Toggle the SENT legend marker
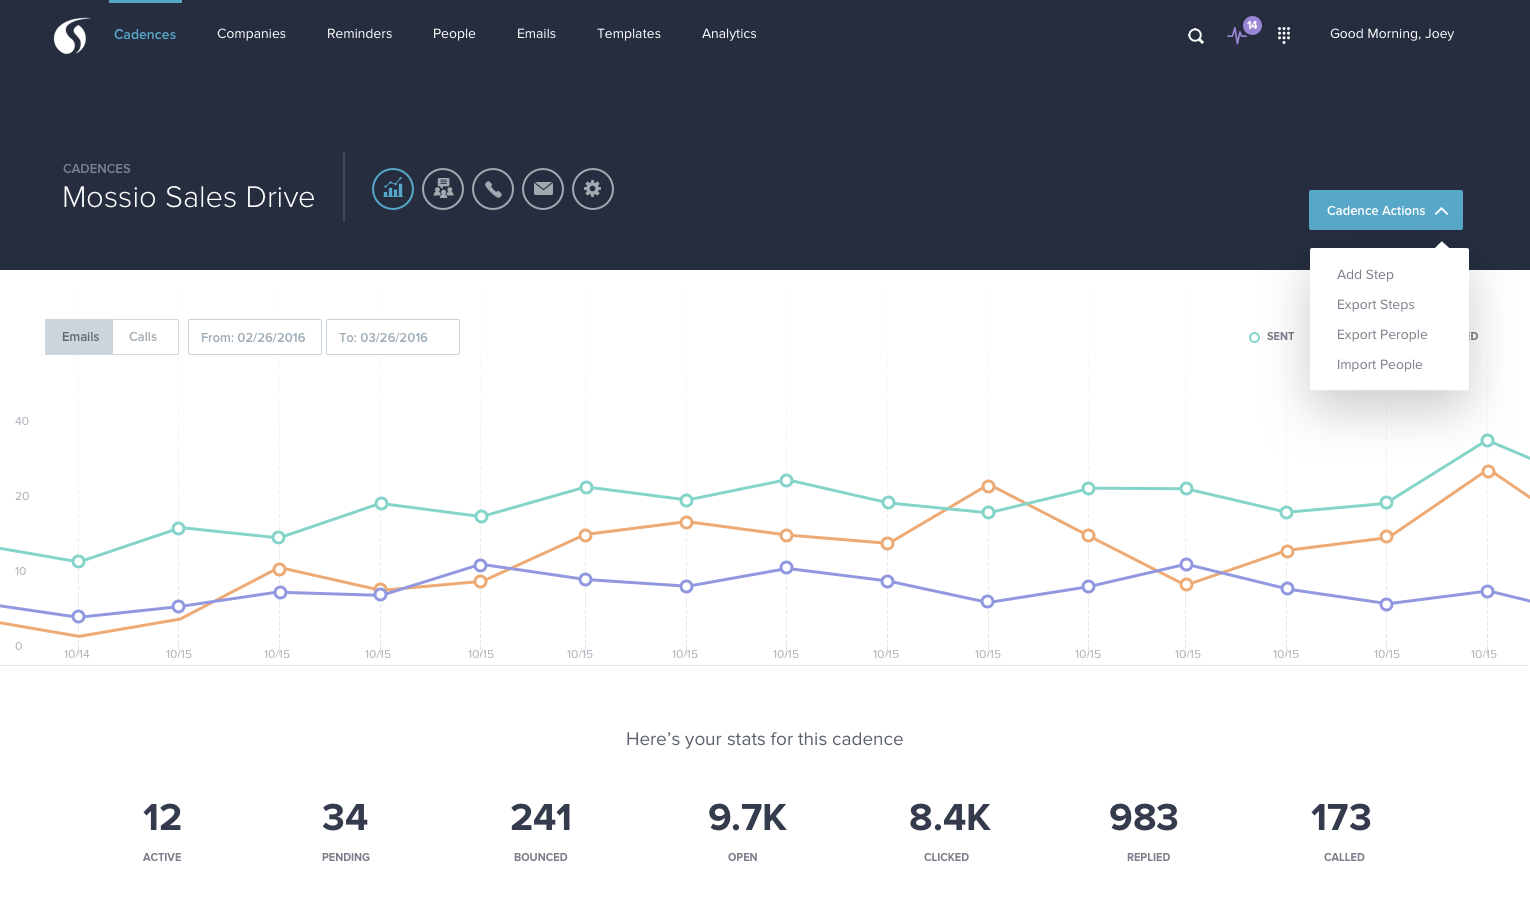Viewport: 1530px width, 906px height. coord(1254,337)
